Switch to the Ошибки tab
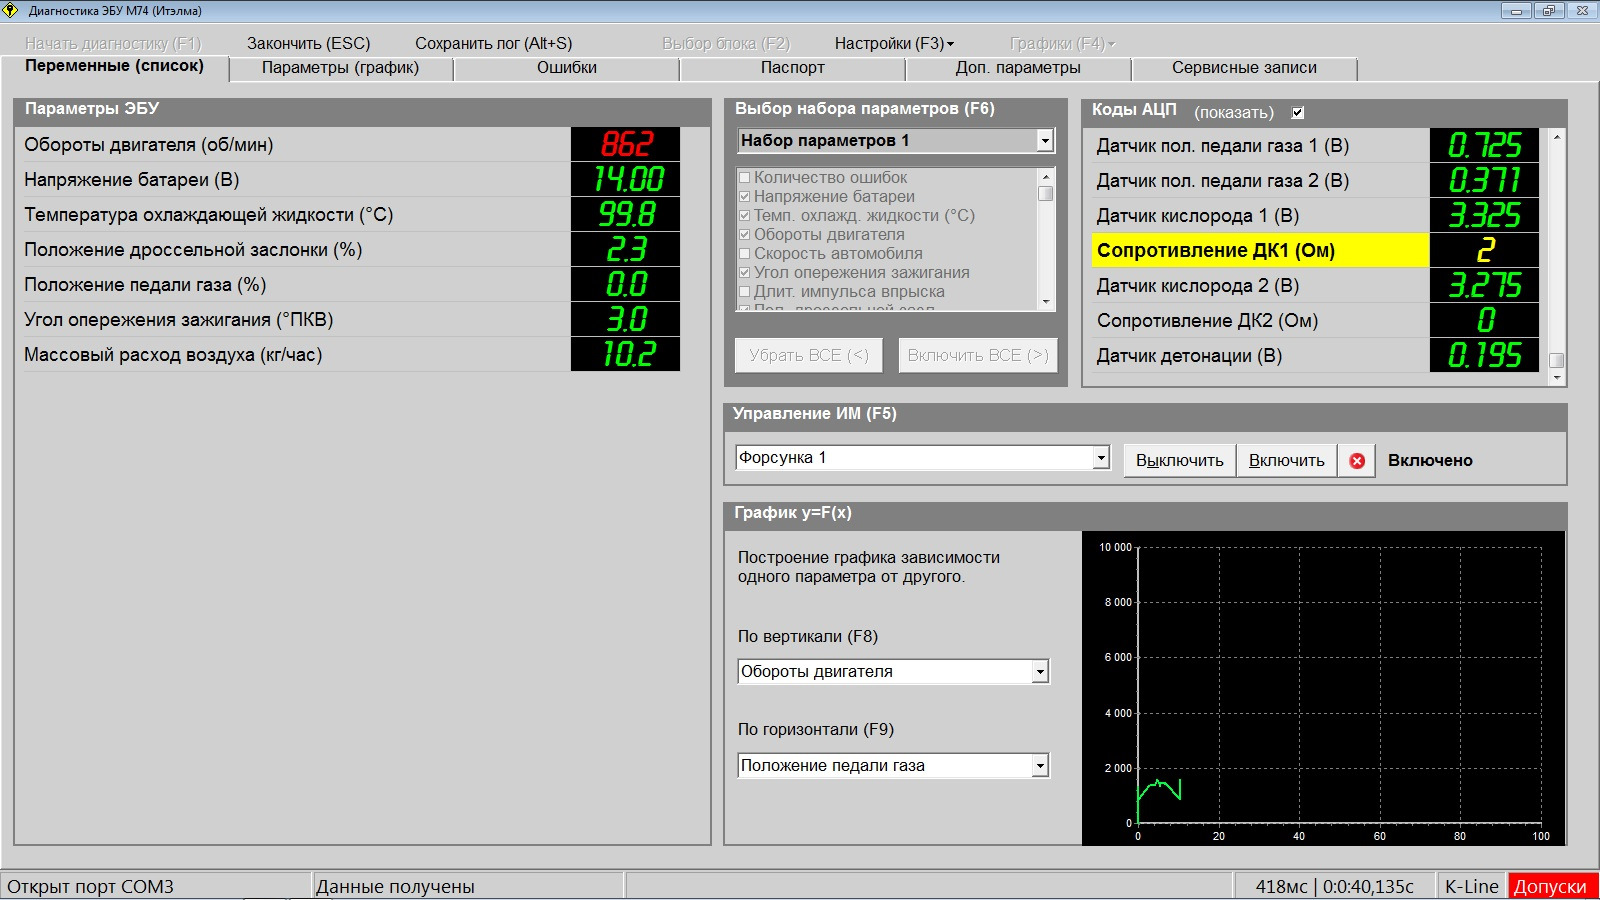 [x=566, y=68]
